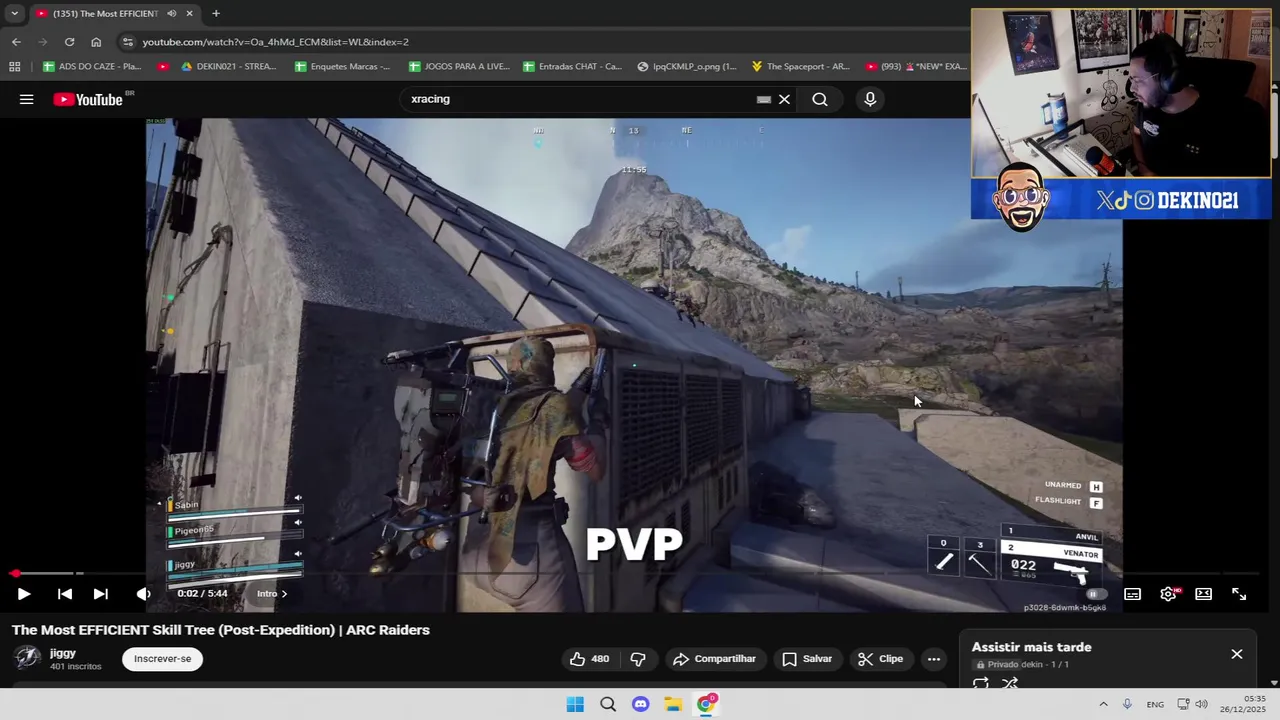Go to the browser home page
This screenshot has height=720, width=1280.
click(96, 42)
